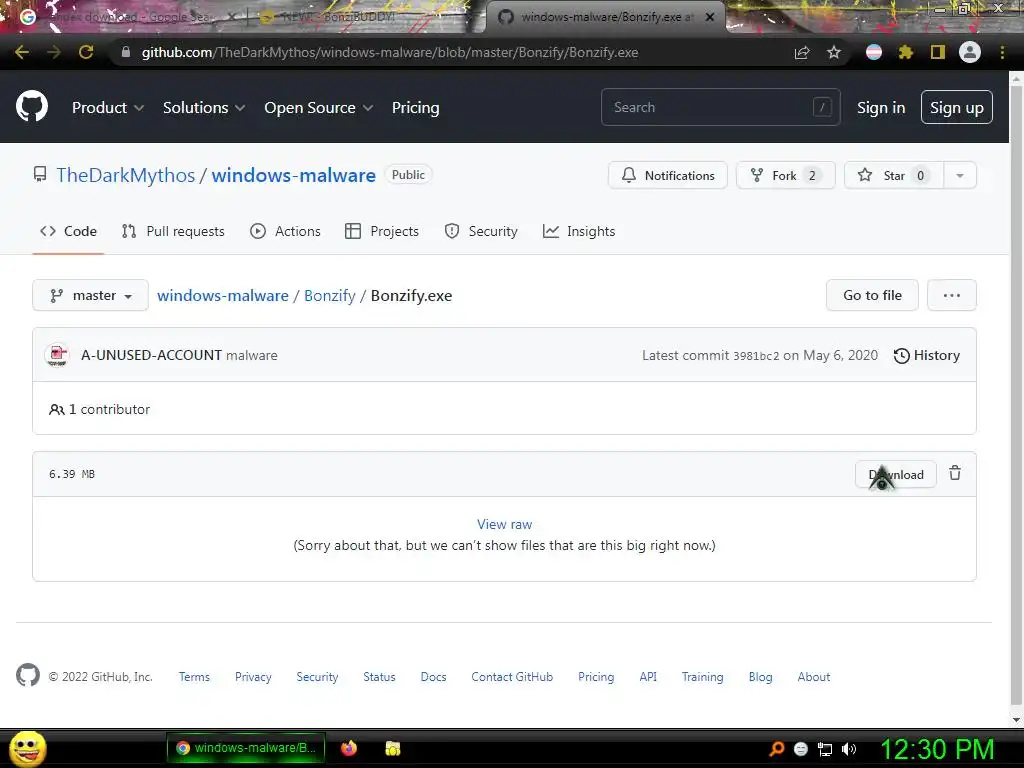Image resolution: width=1024 pixels, height=768 pixels.
Task: Expand the Open Source menu
Action: 319,107
